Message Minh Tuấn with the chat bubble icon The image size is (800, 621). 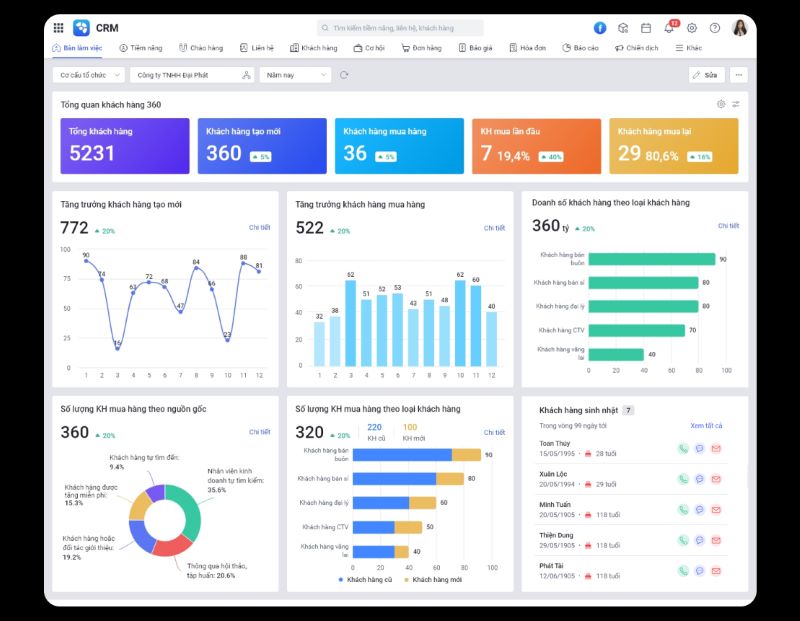coord(699,509)
